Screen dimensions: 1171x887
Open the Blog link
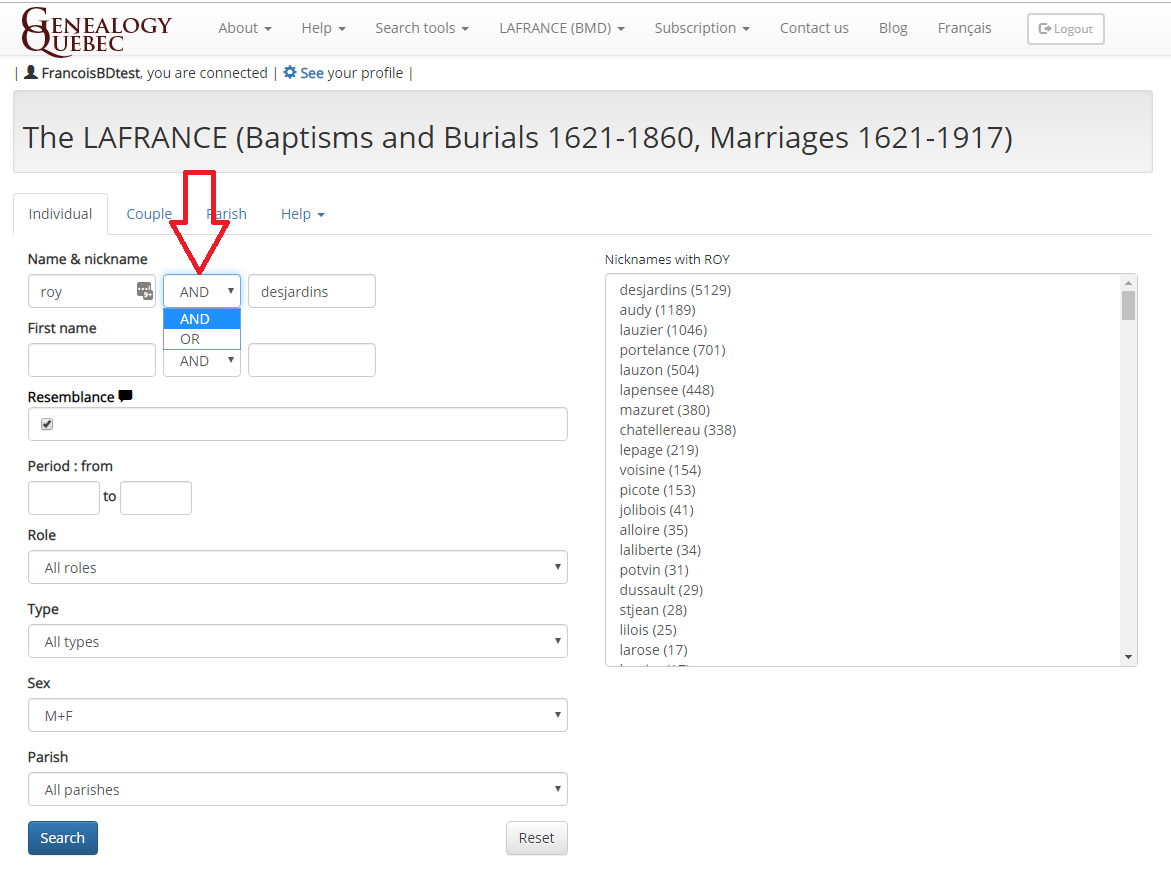tap(892, 28)
